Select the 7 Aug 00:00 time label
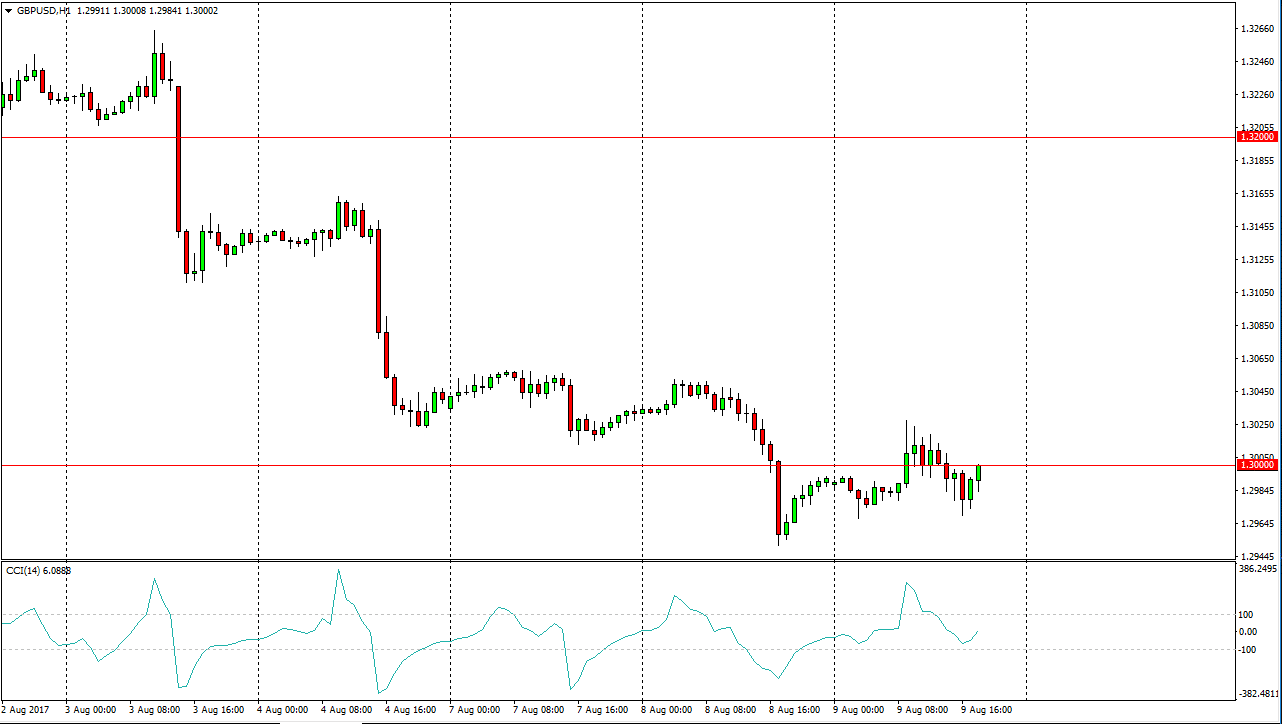 [474, 710]
